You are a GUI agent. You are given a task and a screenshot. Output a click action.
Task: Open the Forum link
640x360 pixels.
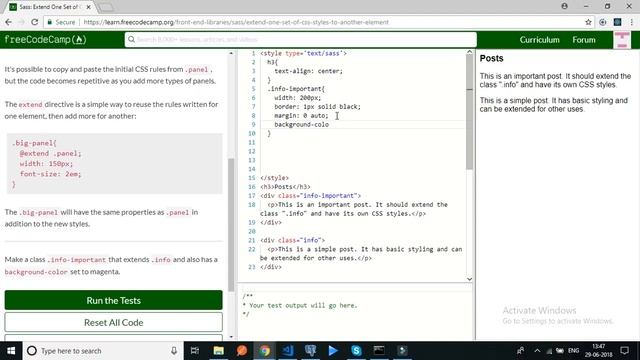[x=584, y=40]
